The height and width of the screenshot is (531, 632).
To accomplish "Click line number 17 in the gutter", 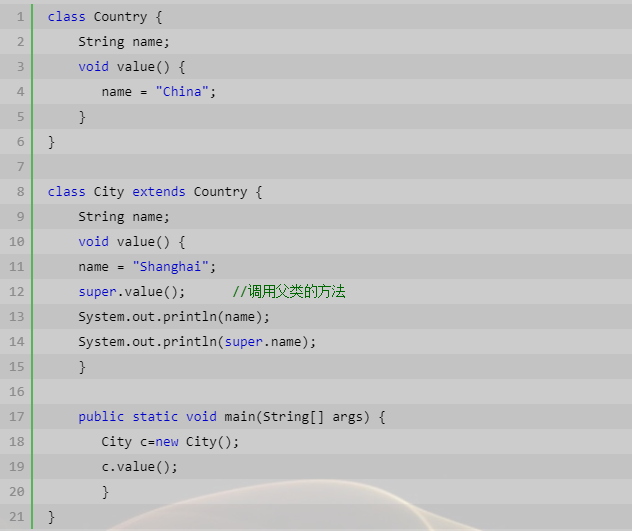I will (x=17, y=417).
